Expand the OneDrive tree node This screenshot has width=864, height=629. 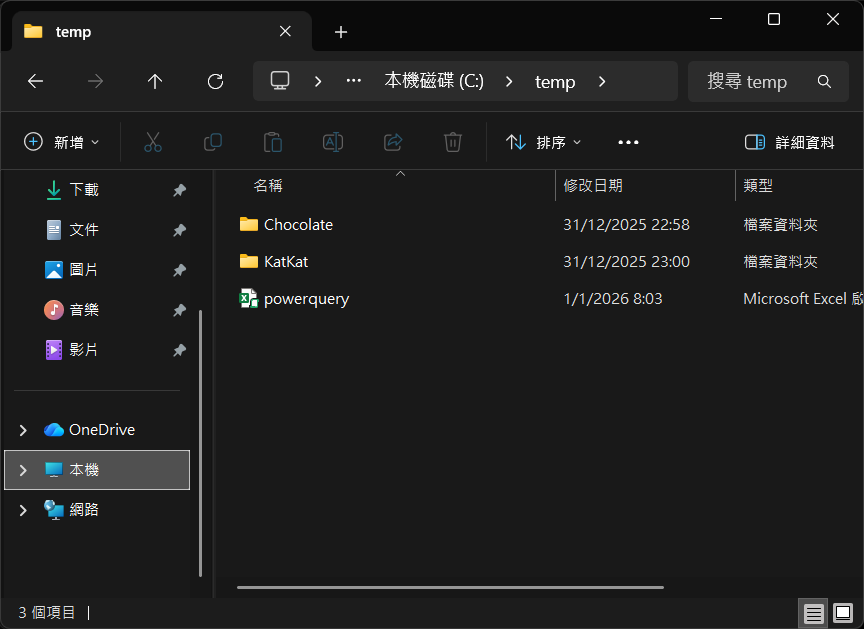(x=23, y=430)
